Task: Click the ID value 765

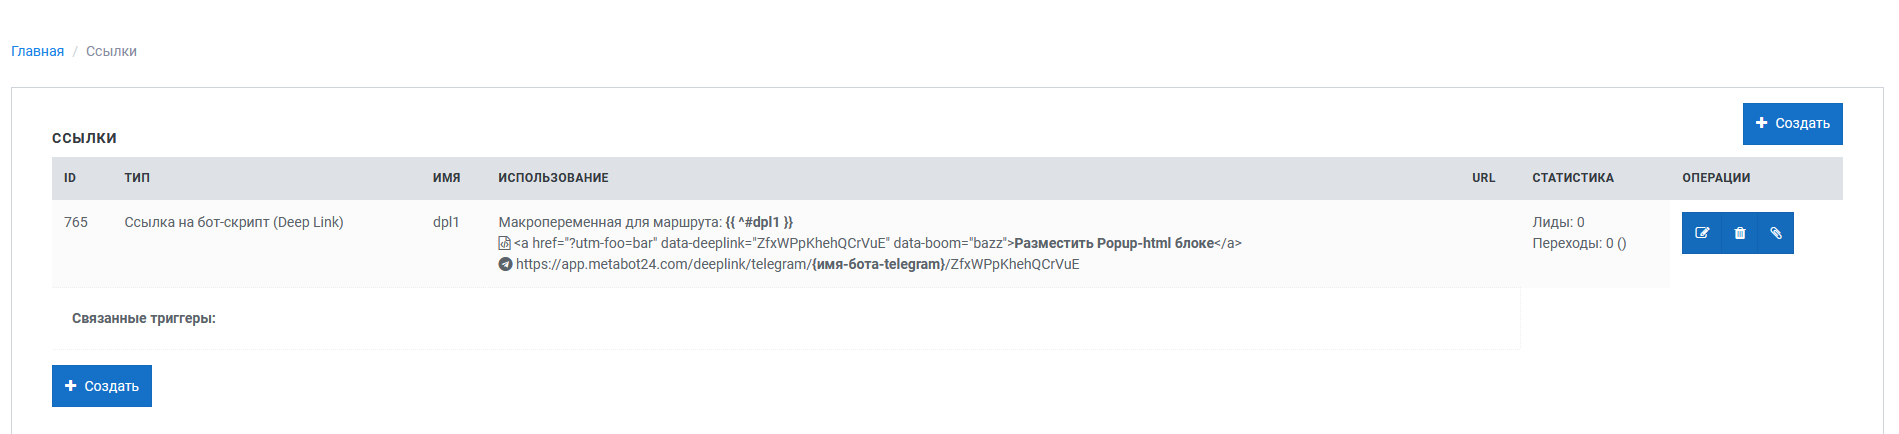Action: [76, 222]
